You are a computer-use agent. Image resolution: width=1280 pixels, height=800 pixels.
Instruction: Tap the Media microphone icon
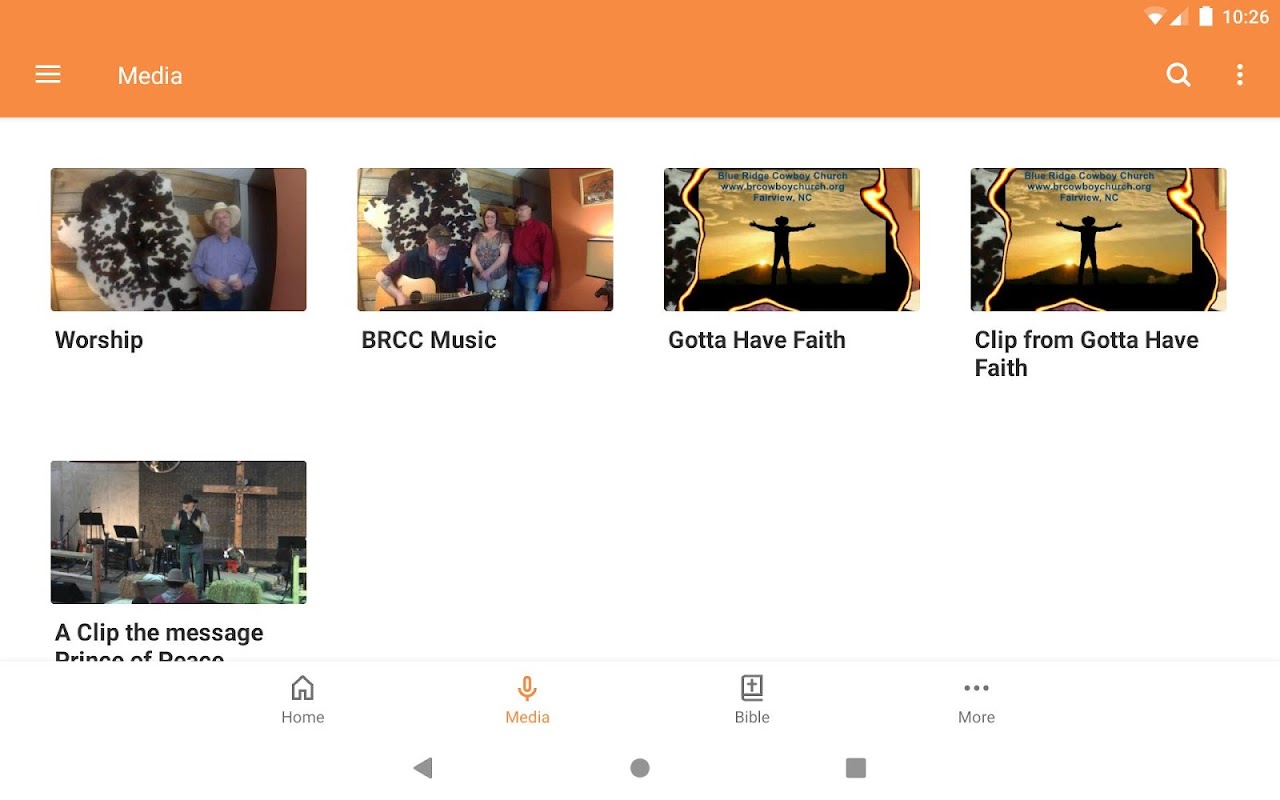coord(527,688)
